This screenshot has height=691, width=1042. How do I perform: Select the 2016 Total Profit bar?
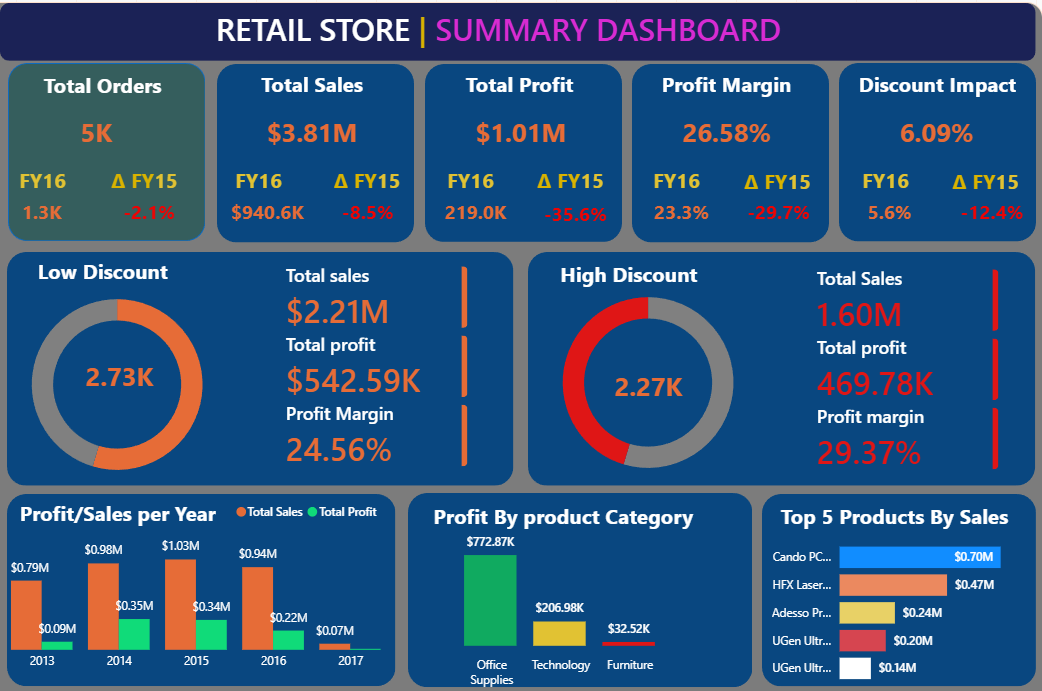(x=291, y=640)
